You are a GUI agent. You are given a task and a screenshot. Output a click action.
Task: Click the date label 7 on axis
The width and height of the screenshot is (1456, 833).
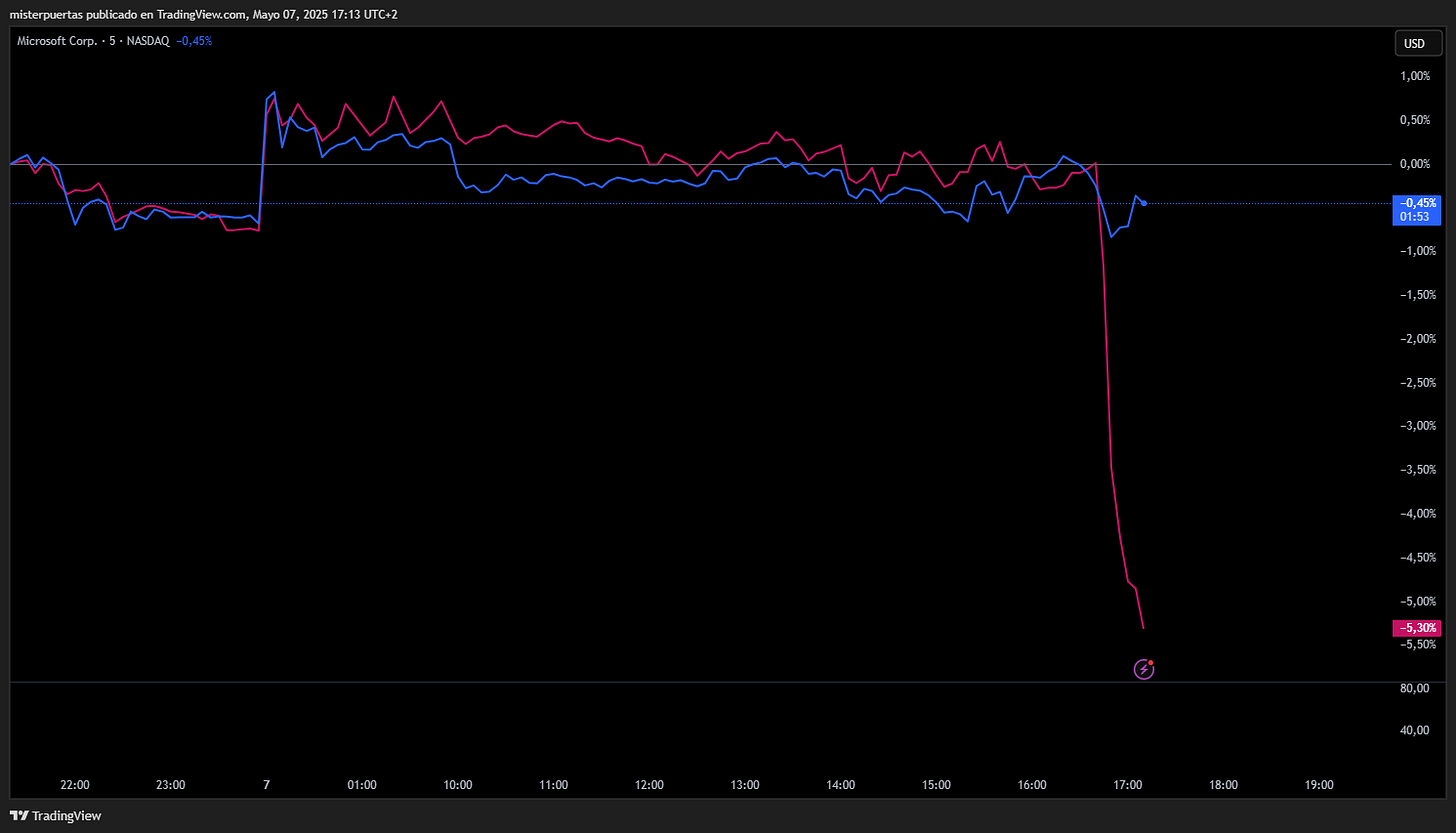(x=266, y=785)
